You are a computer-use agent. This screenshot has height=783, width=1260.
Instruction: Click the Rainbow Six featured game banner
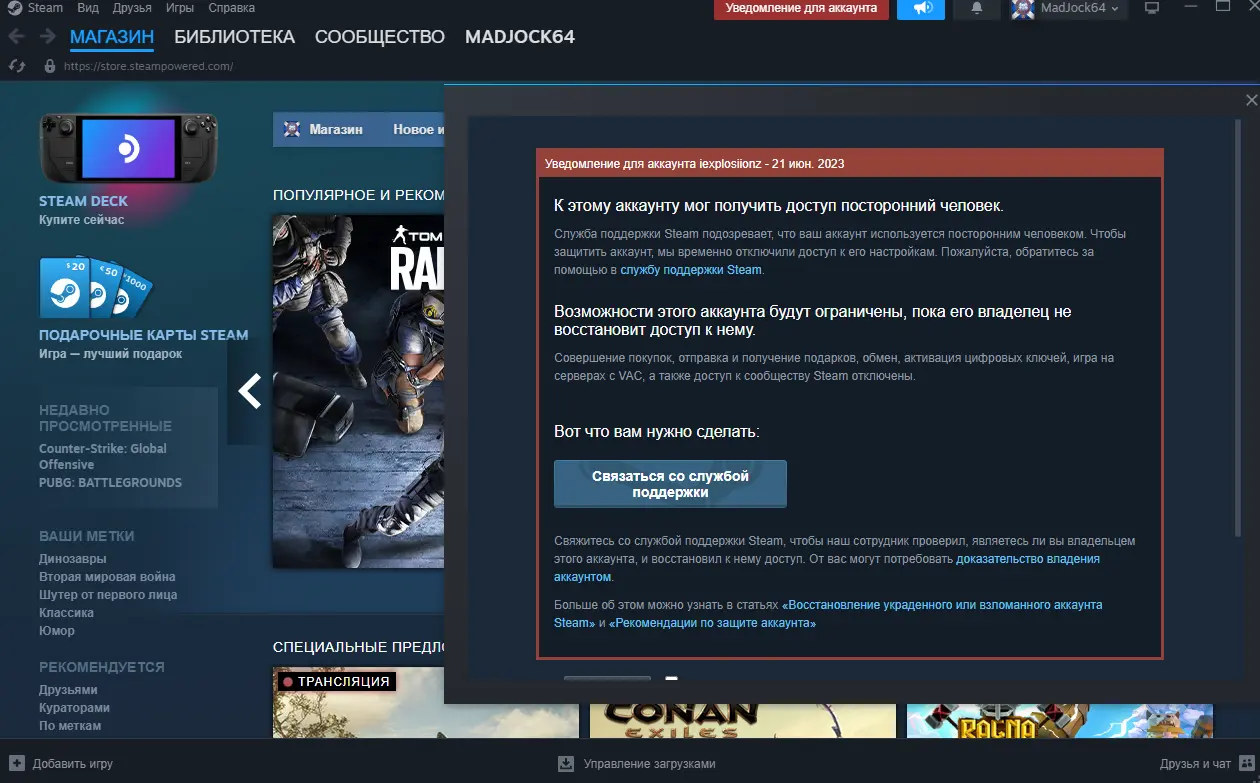(358, 391)
